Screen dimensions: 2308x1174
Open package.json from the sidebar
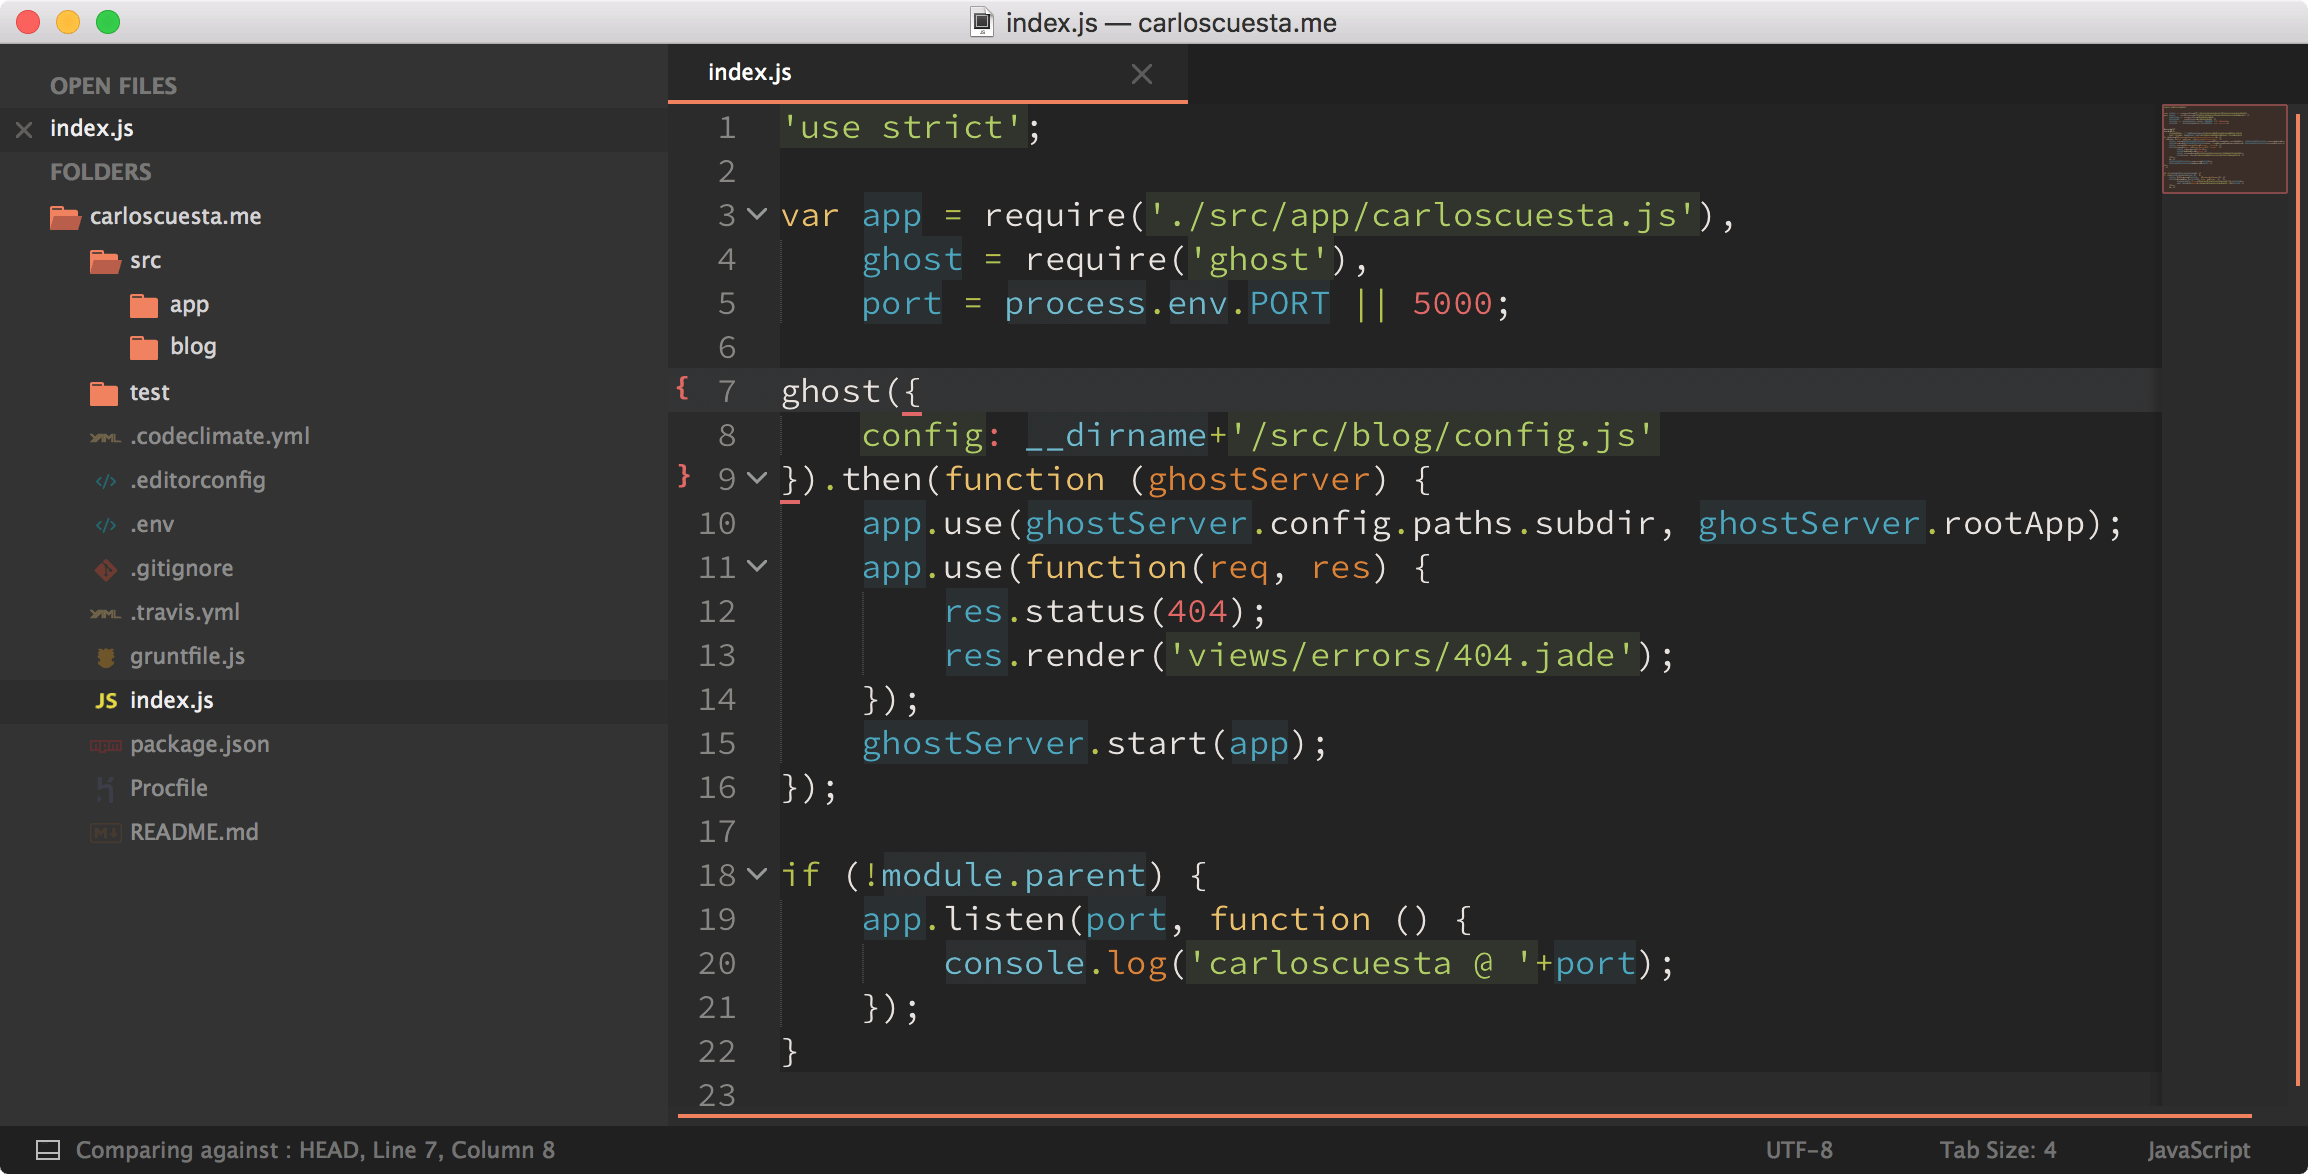(x=200, y=745)
